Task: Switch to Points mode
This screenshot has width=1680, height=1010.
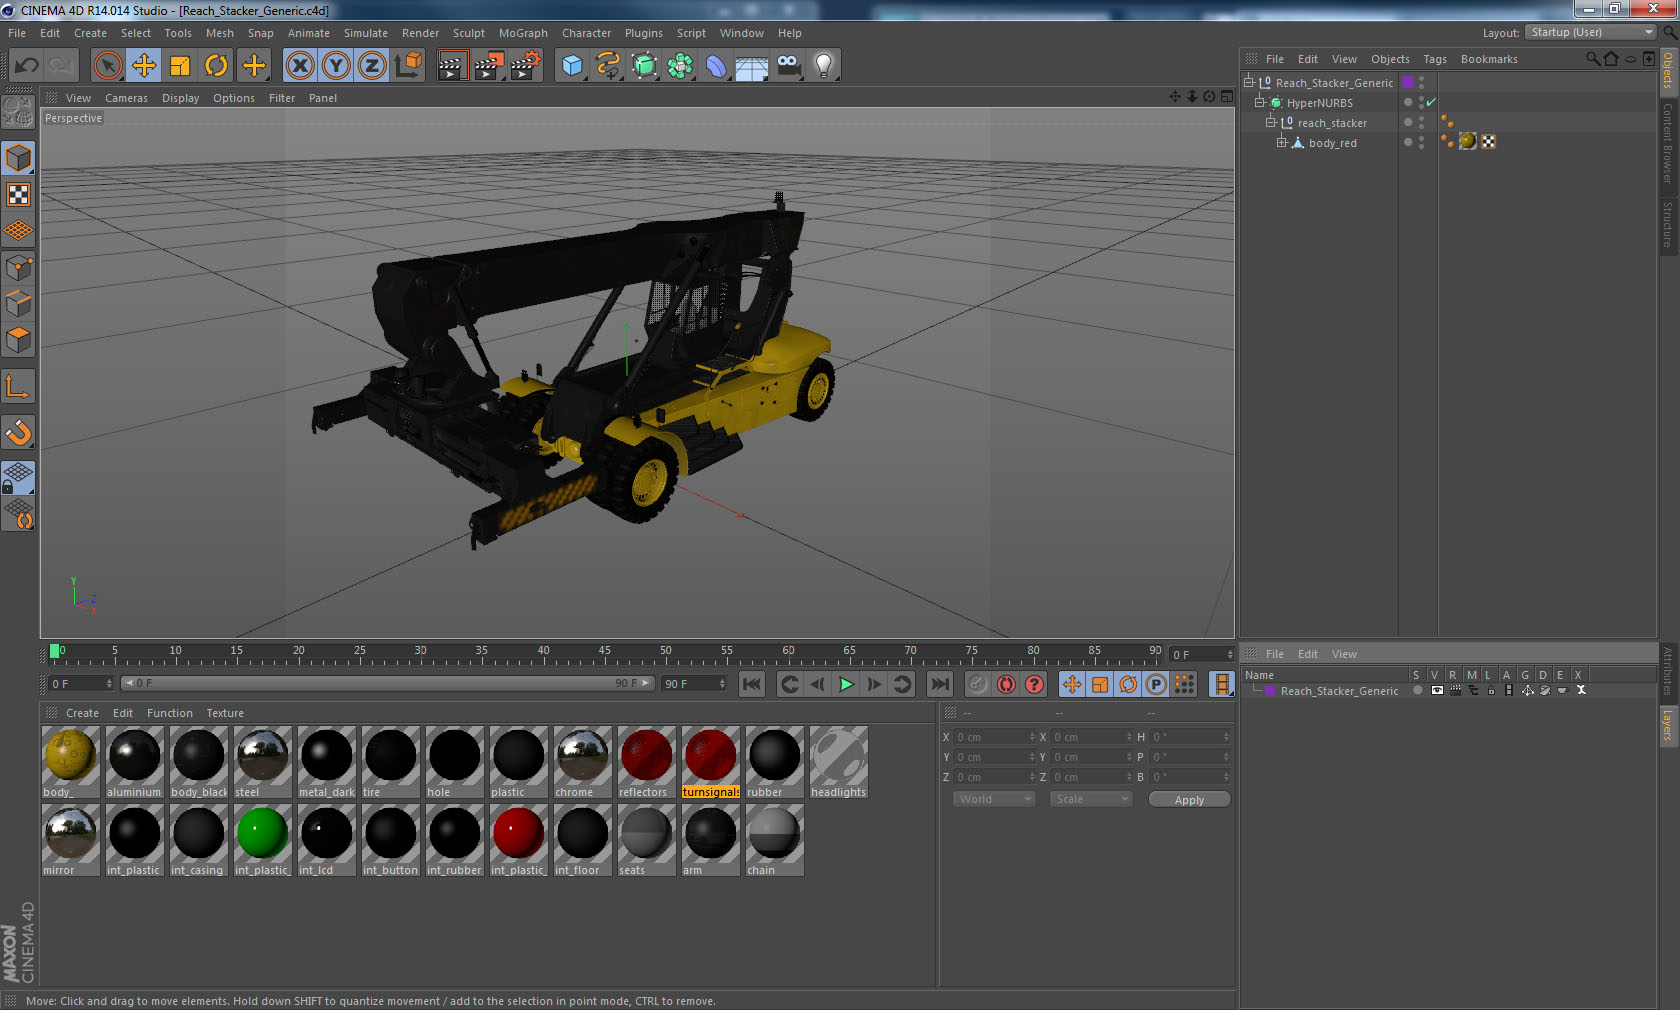Action: [19, 268]
